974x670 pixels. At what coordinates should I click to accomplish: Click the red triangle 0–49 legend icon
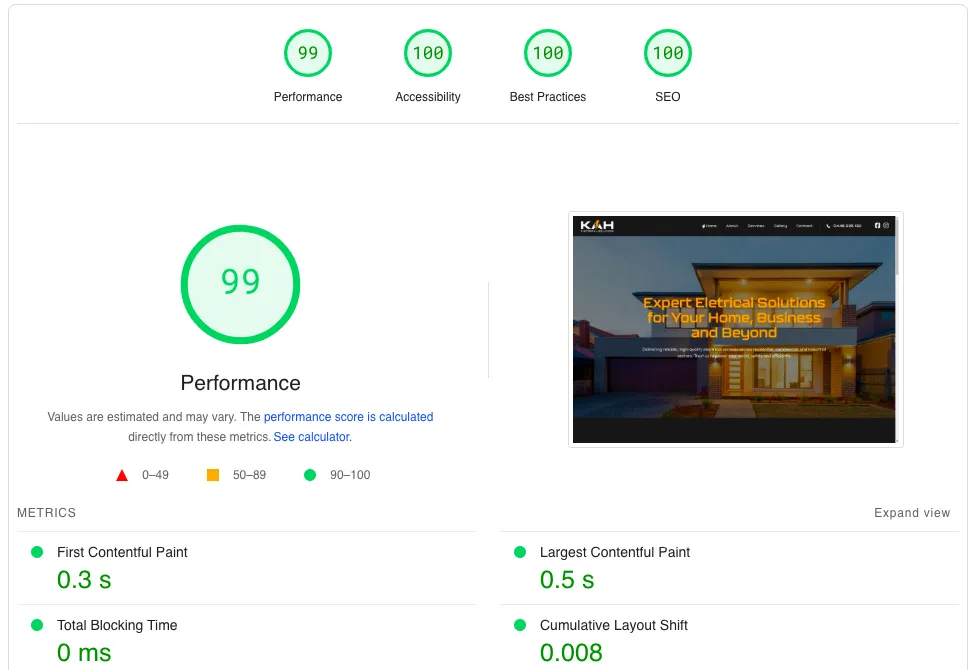click(122, 475)
